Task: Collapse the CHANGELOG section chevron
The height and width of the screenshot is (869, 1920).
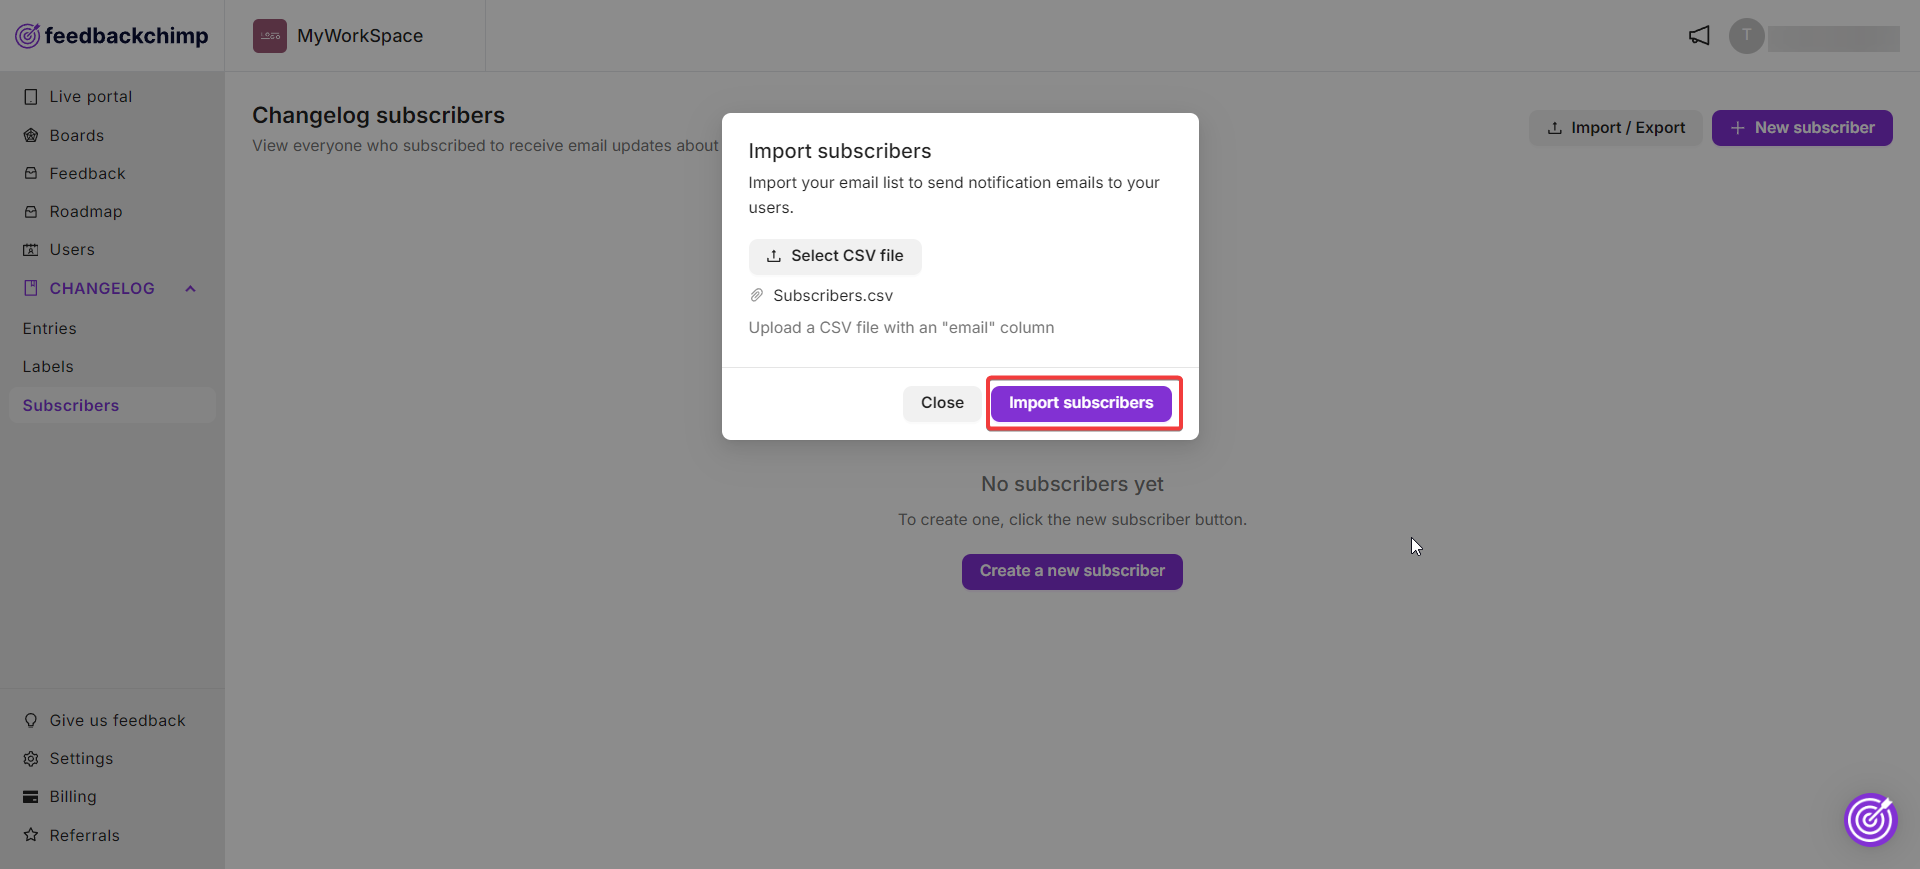Action: click(190, 289)
